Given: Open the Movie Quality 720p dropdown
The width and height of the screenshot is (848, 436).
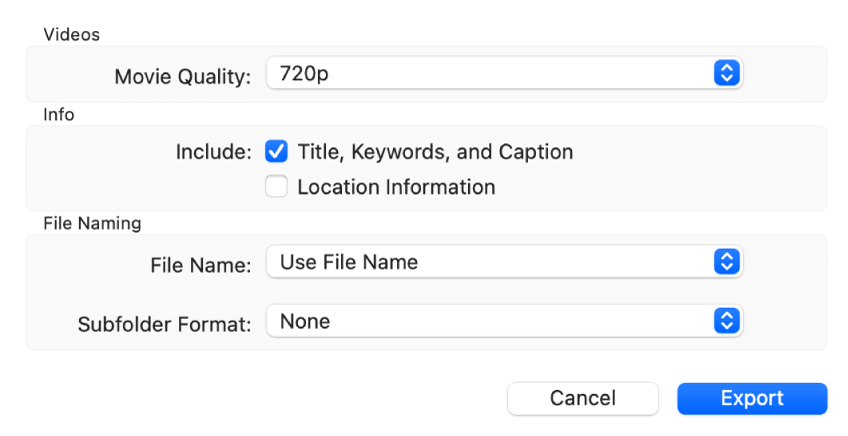Looking at the screenshot, I should [490, 73].
